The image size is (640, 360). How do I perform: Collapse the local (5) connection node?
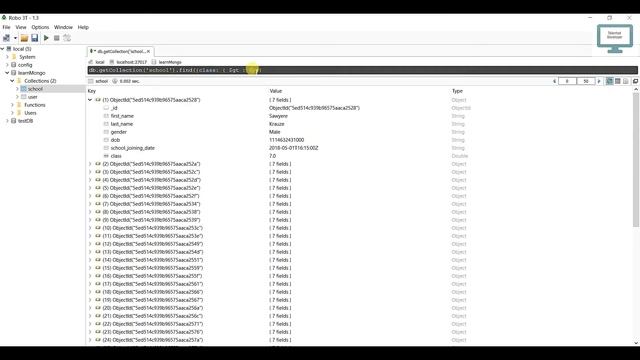(x=2, y=49)
